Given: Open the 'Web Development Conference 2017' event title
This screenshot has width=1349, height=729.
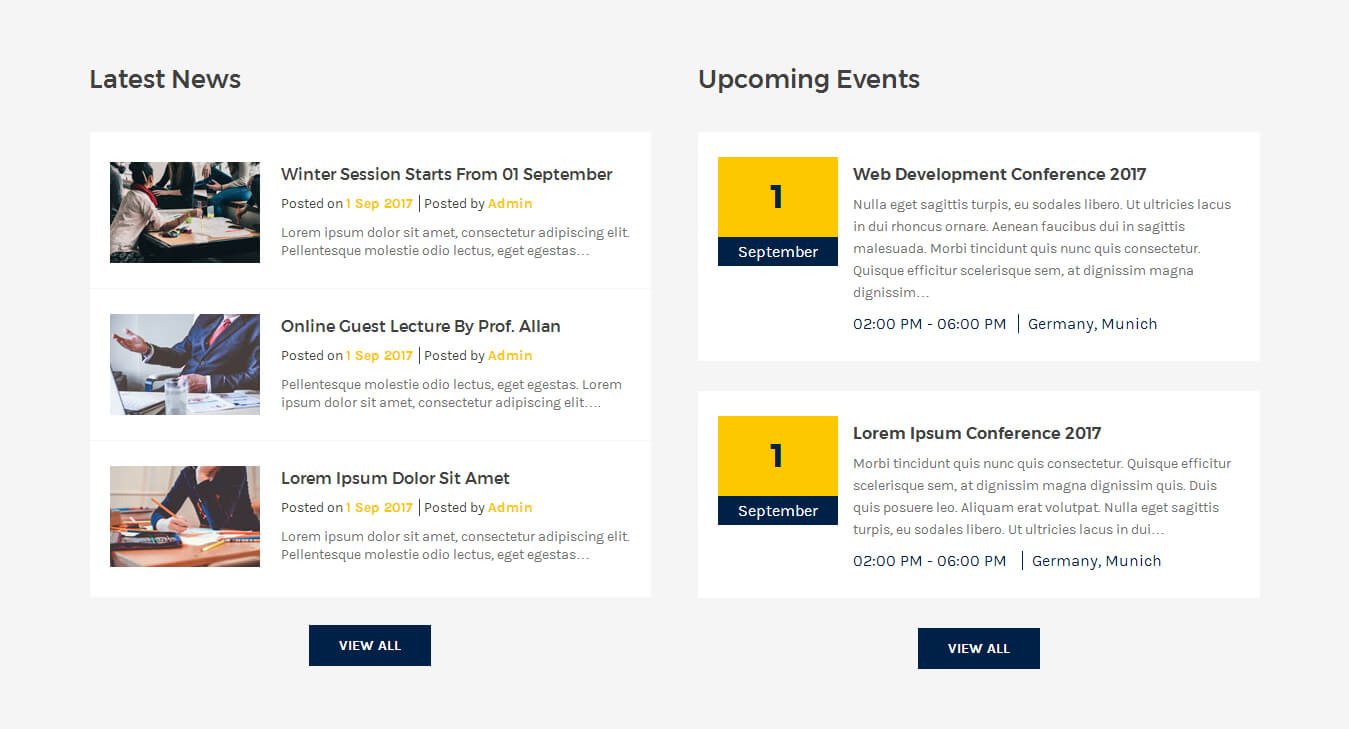Looking at the screenshot, I should click(999, 174).
